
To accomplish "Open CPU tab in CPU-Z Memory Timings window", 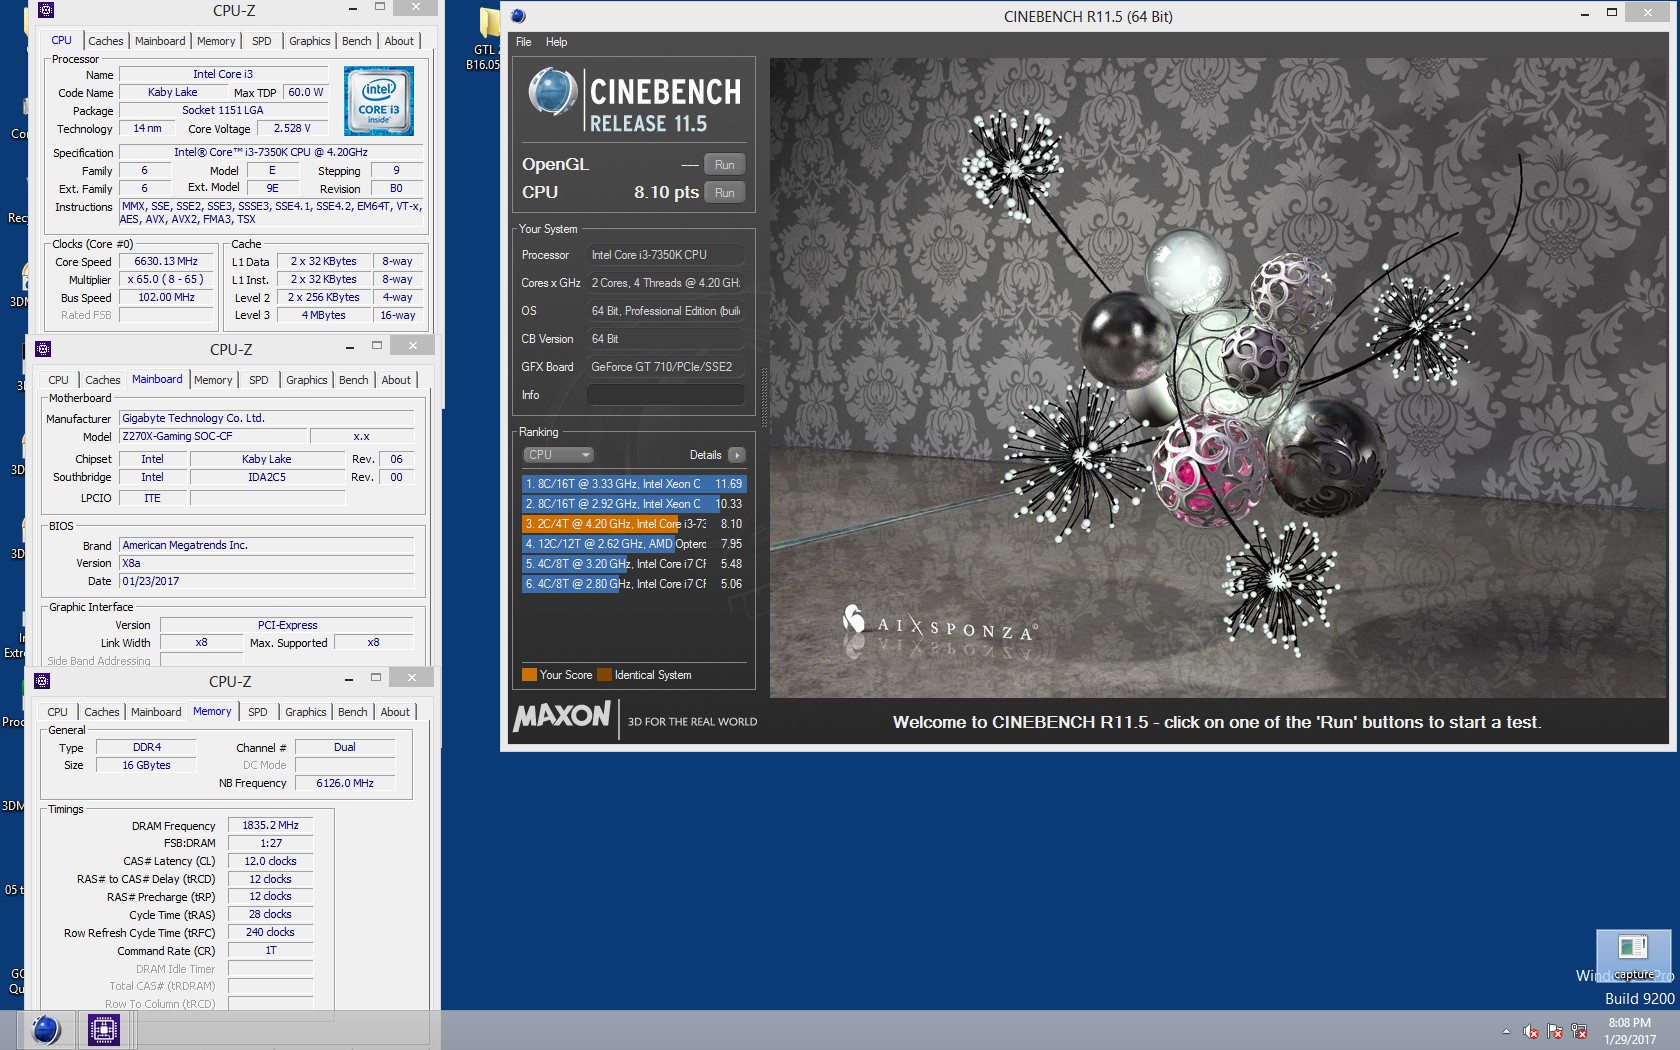I will (x=58, y=712).
